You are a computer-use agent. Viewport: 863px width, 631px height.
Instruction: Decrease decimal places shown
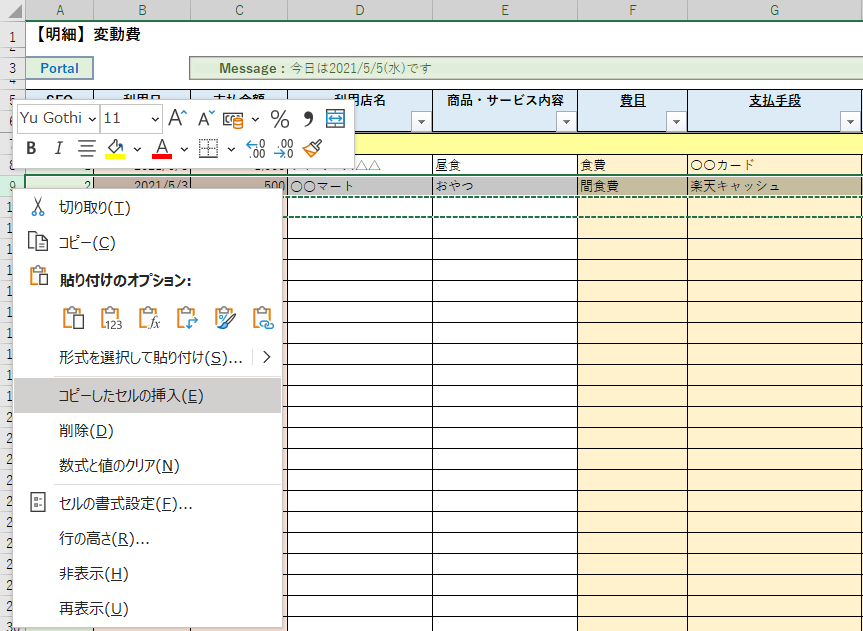(x=284, y=148)
